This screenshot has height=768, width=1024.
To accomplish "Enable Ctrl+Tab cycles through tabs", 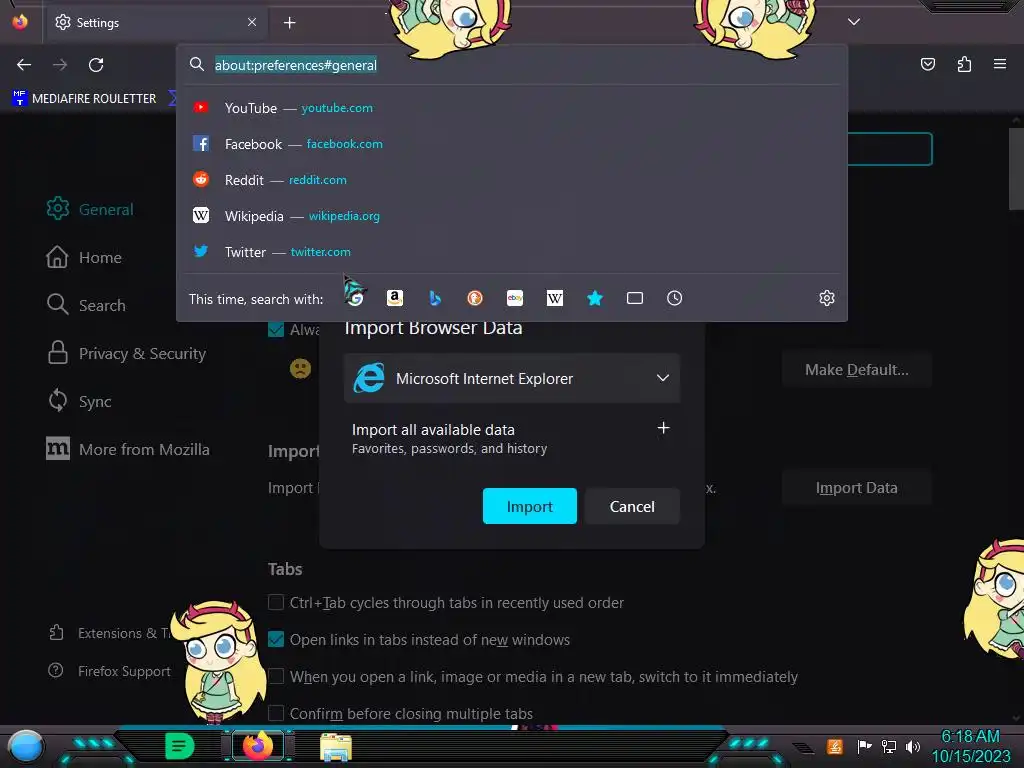I will click(x=276, y=602).
